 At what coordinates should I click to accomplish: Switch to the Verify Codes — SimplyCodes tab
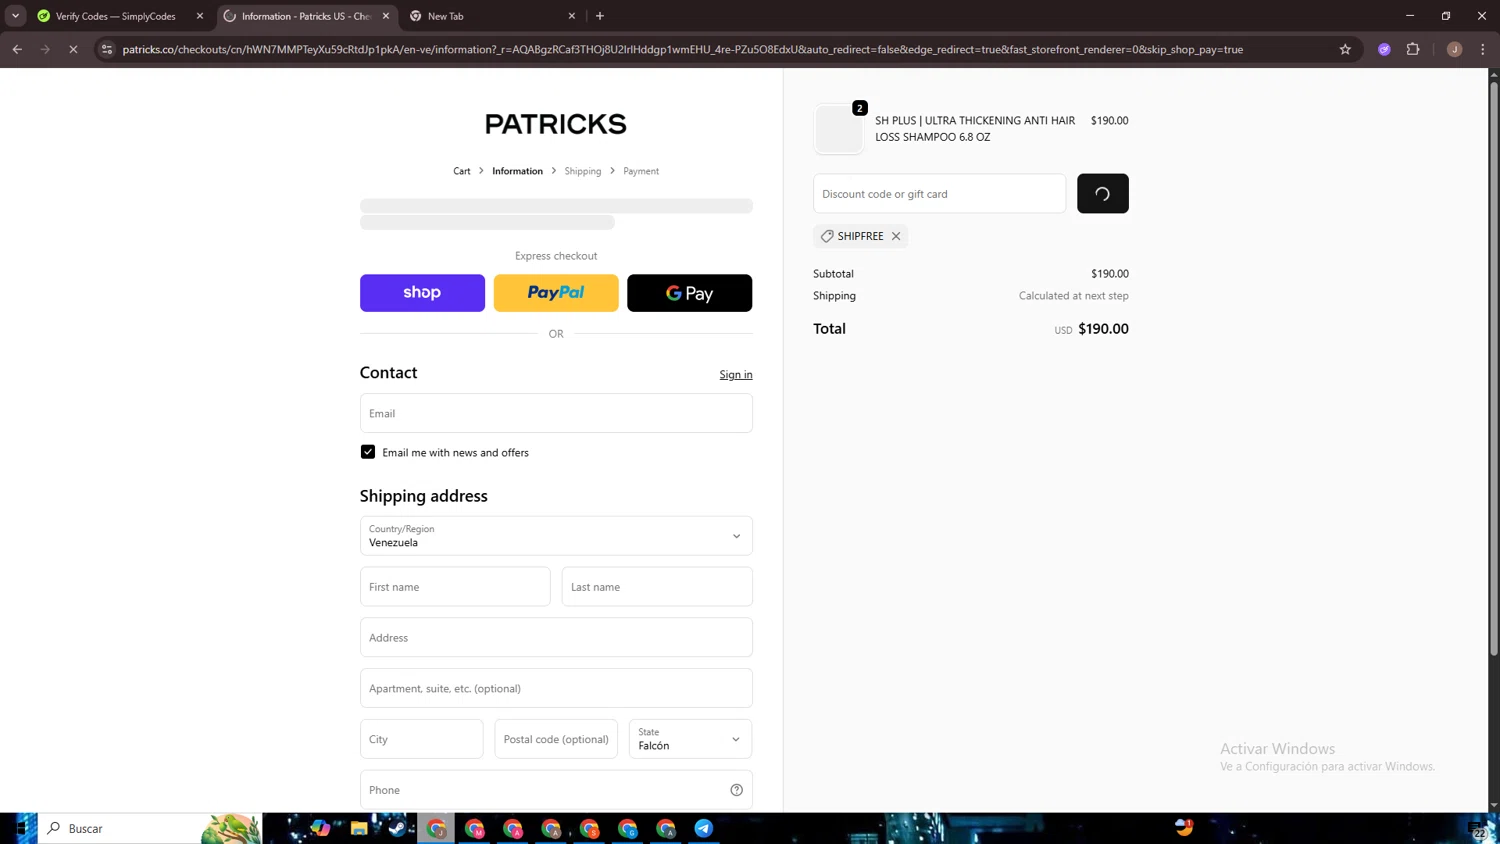116,16
